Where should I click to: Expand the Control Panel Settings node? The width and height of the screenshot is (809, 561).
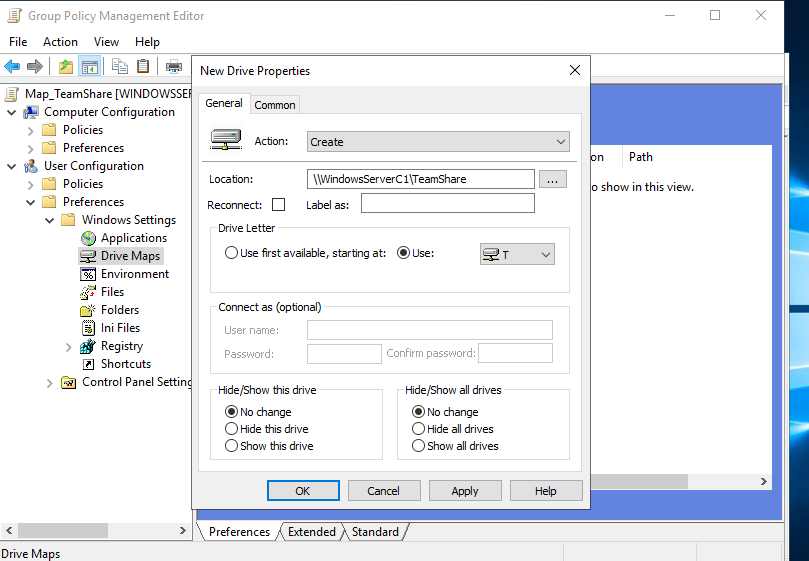(x=50, y=383)
